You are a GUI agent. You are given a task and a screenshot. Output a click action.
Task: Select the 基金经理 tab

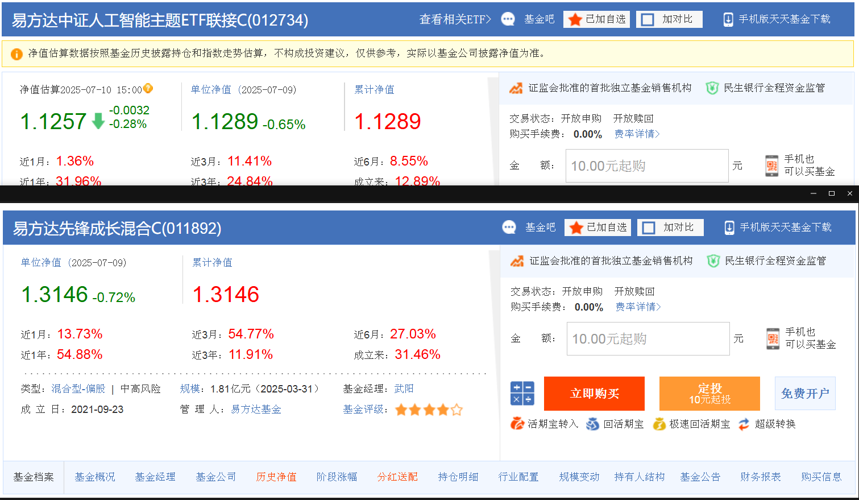[155, 477]
